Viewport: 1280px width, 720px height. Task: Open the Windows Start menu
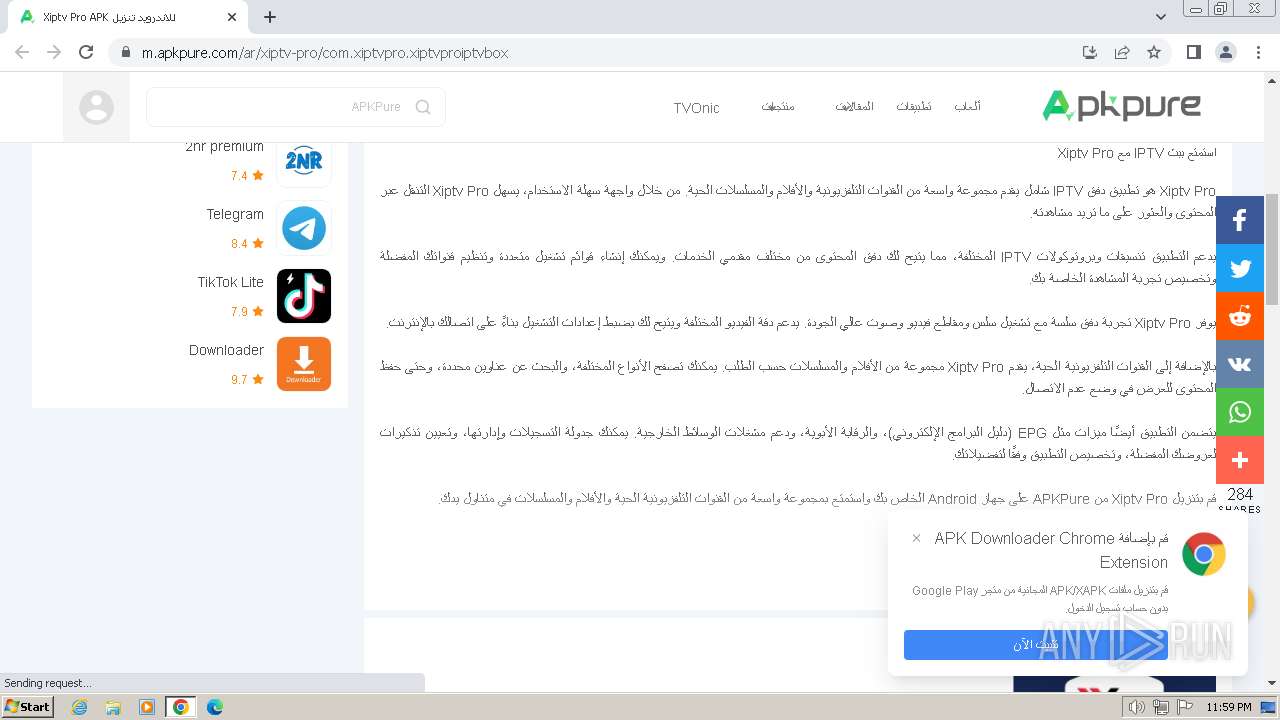[x=27, y=706]
